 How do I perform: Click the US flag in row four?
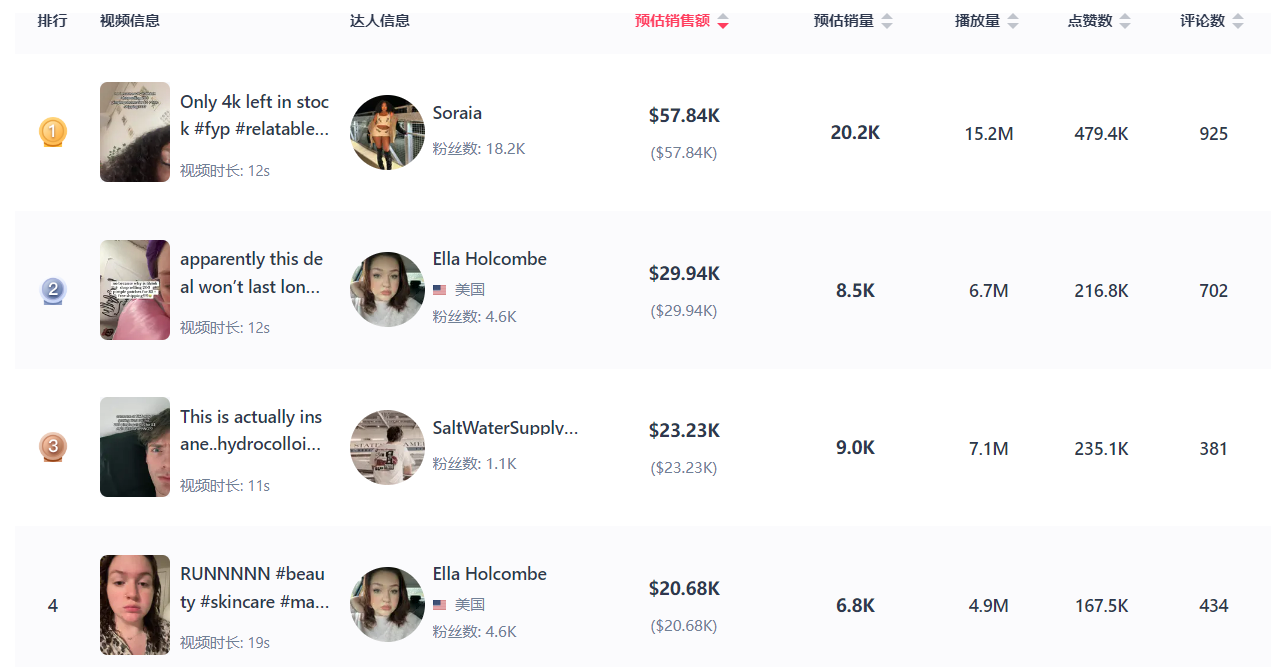pos(440,605)
